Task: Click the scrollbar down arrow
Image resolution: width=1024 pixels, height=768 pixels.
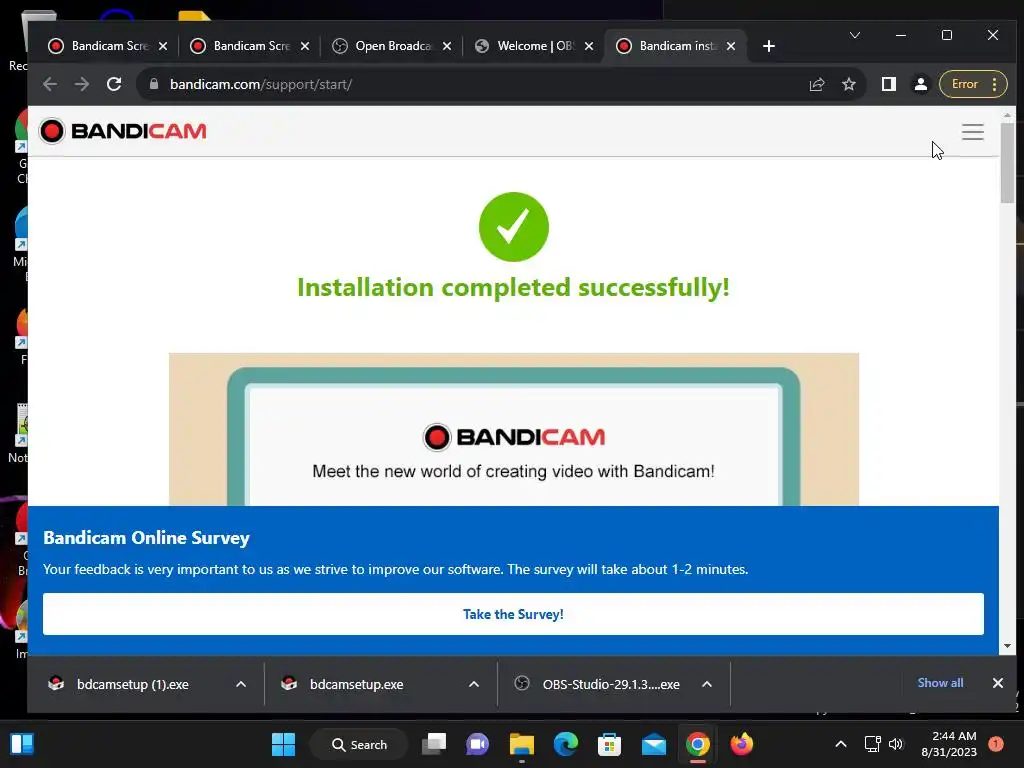Action: [1007, 646]
